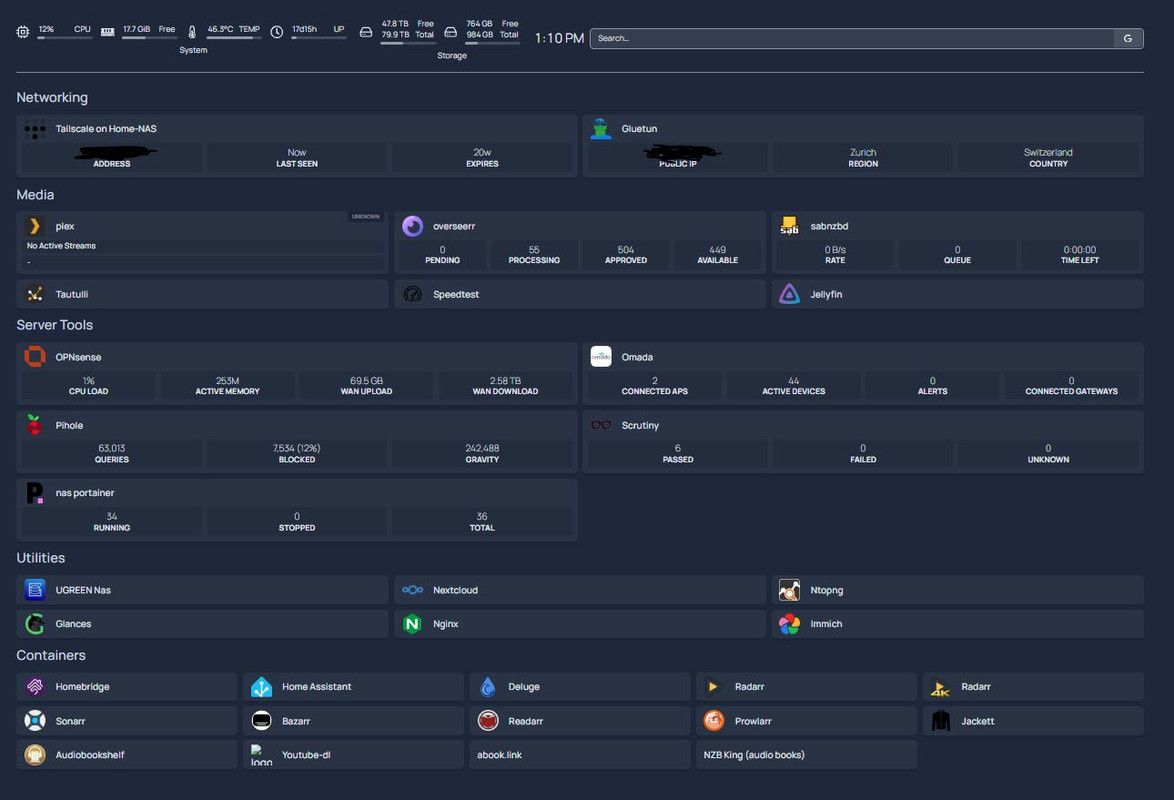Click the Immich pinwheel icon
Image resolution: width=1174 pixels, height=800 pixels.
tap(789, 623)
